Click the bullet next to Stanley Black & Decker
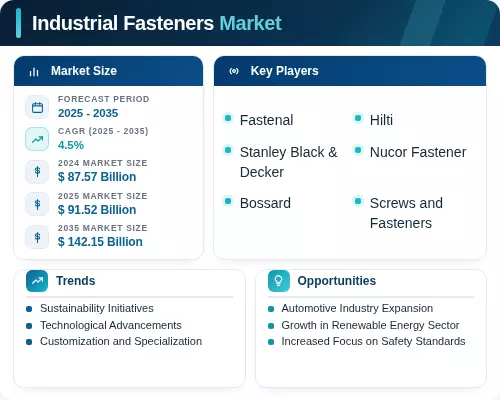Screen dimensions: 500x400 tap(228, 150)
